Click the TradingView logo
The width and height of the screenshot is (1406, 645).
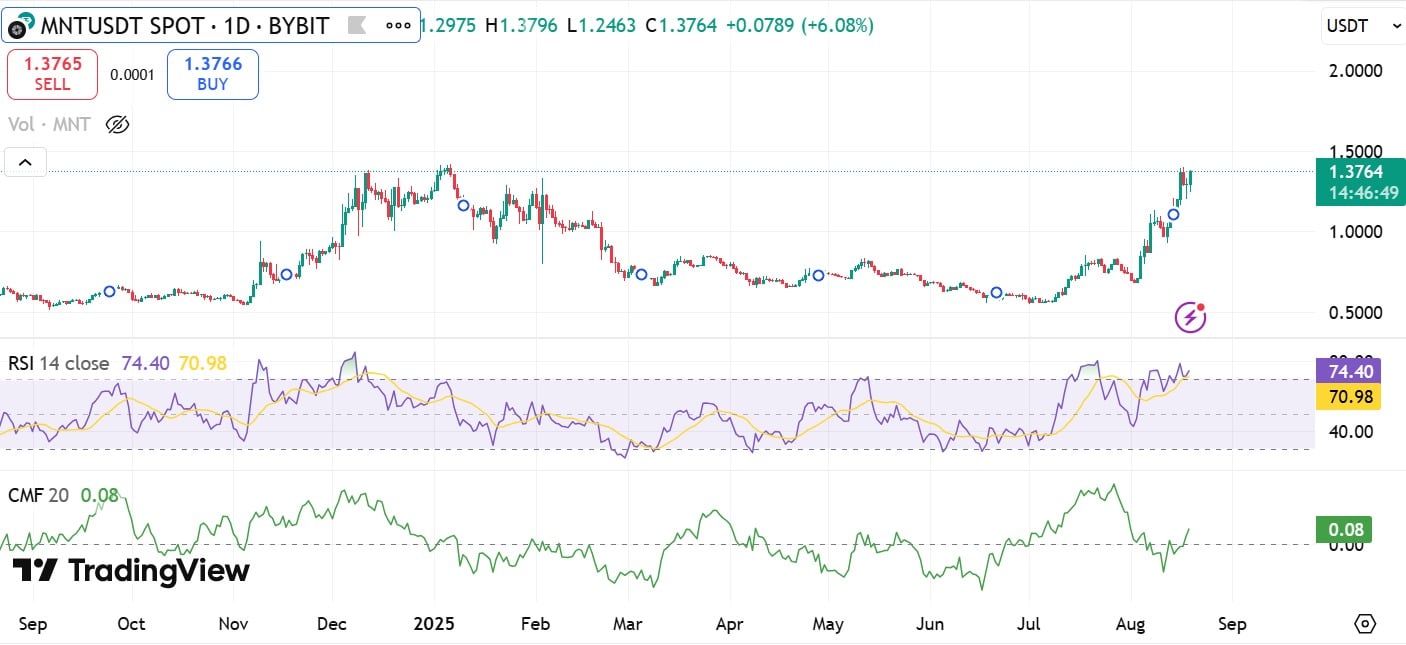click(131, 571)
